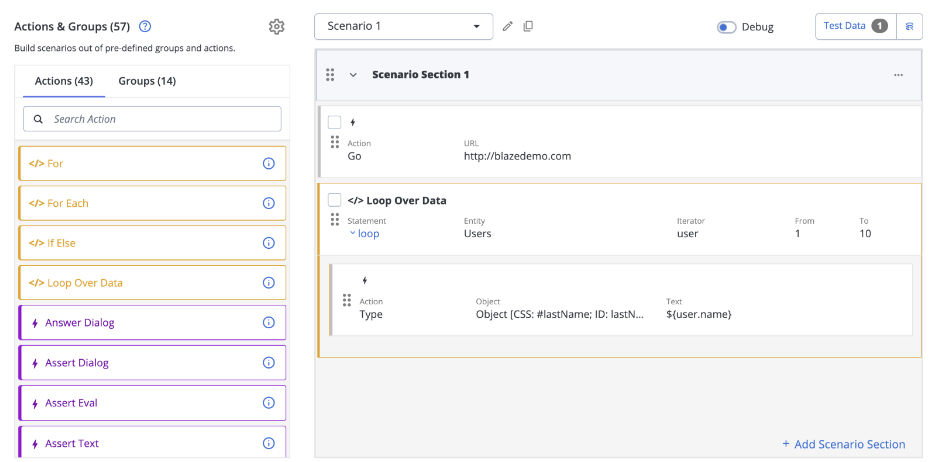
Task: Click the To value 10
Action: click(865, 233)
